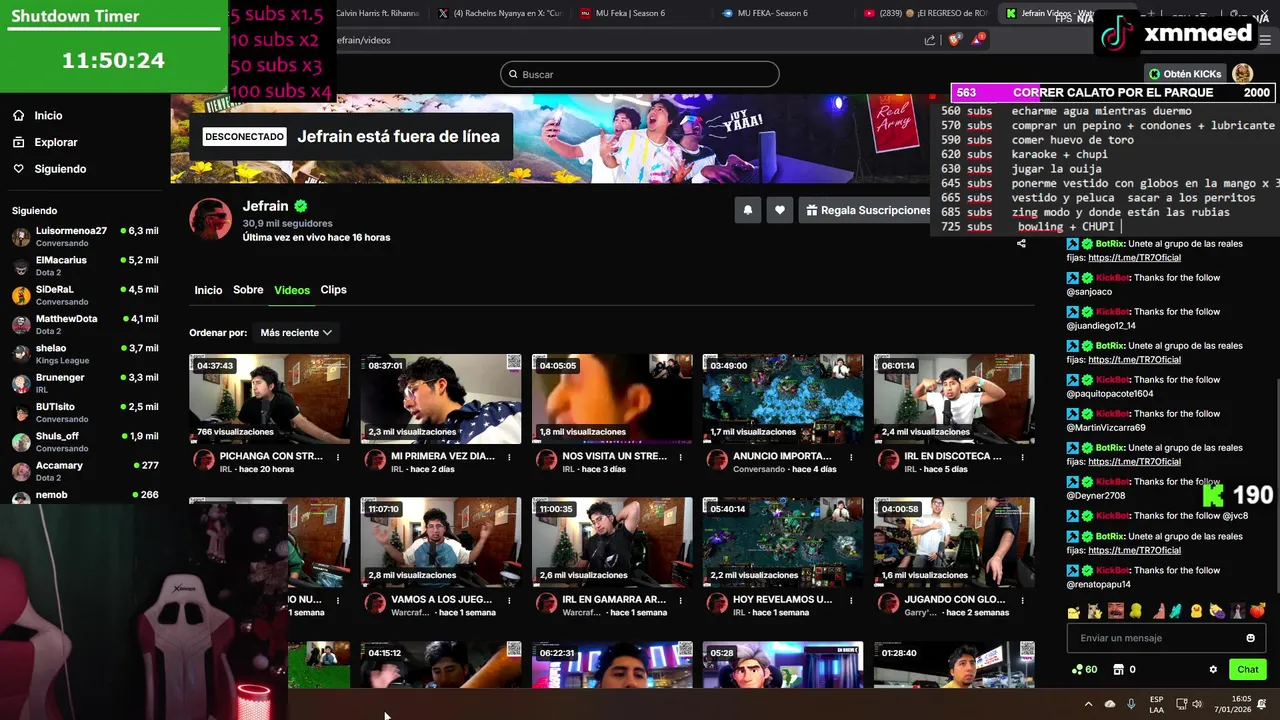Click IRL EN DISCOTECA ... video title
Image resolution: width=1280 pixels, height=720 pixels.
click(x=953, y=456)
